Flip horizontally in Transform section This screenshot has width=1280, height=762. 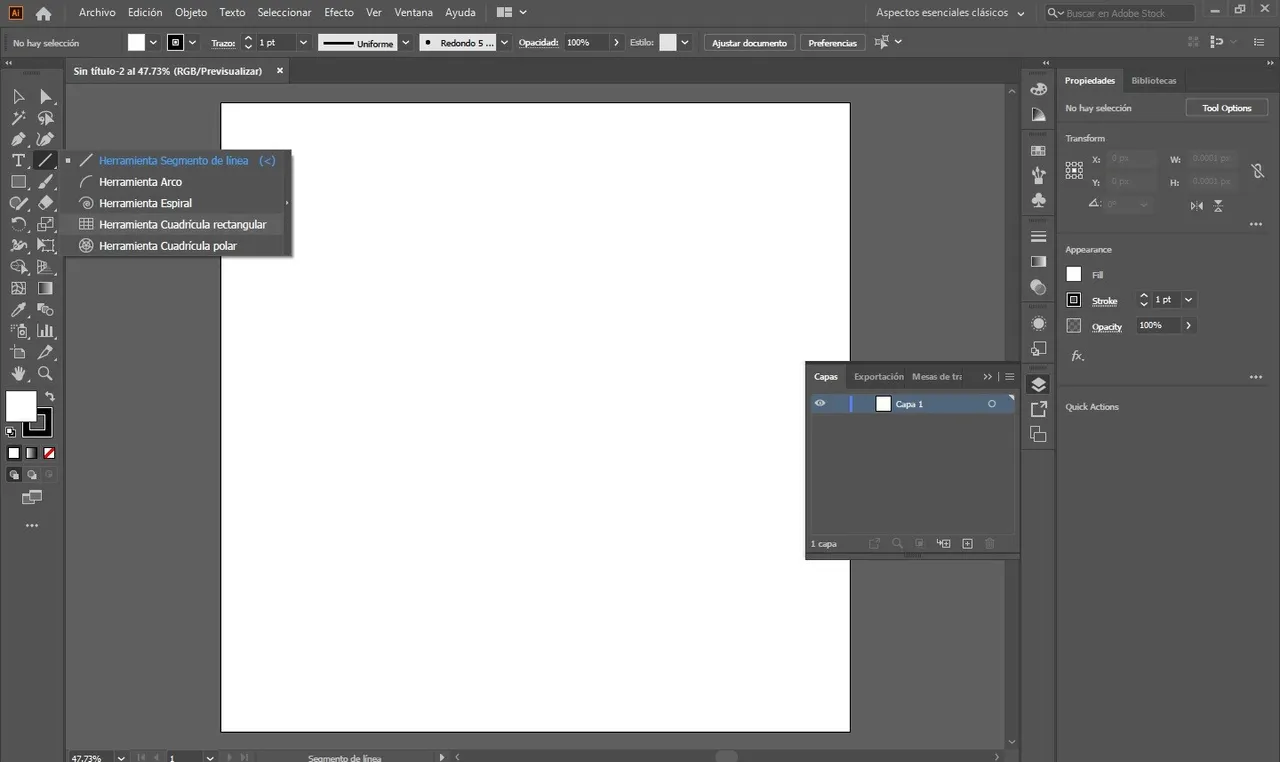[1197, 206]
